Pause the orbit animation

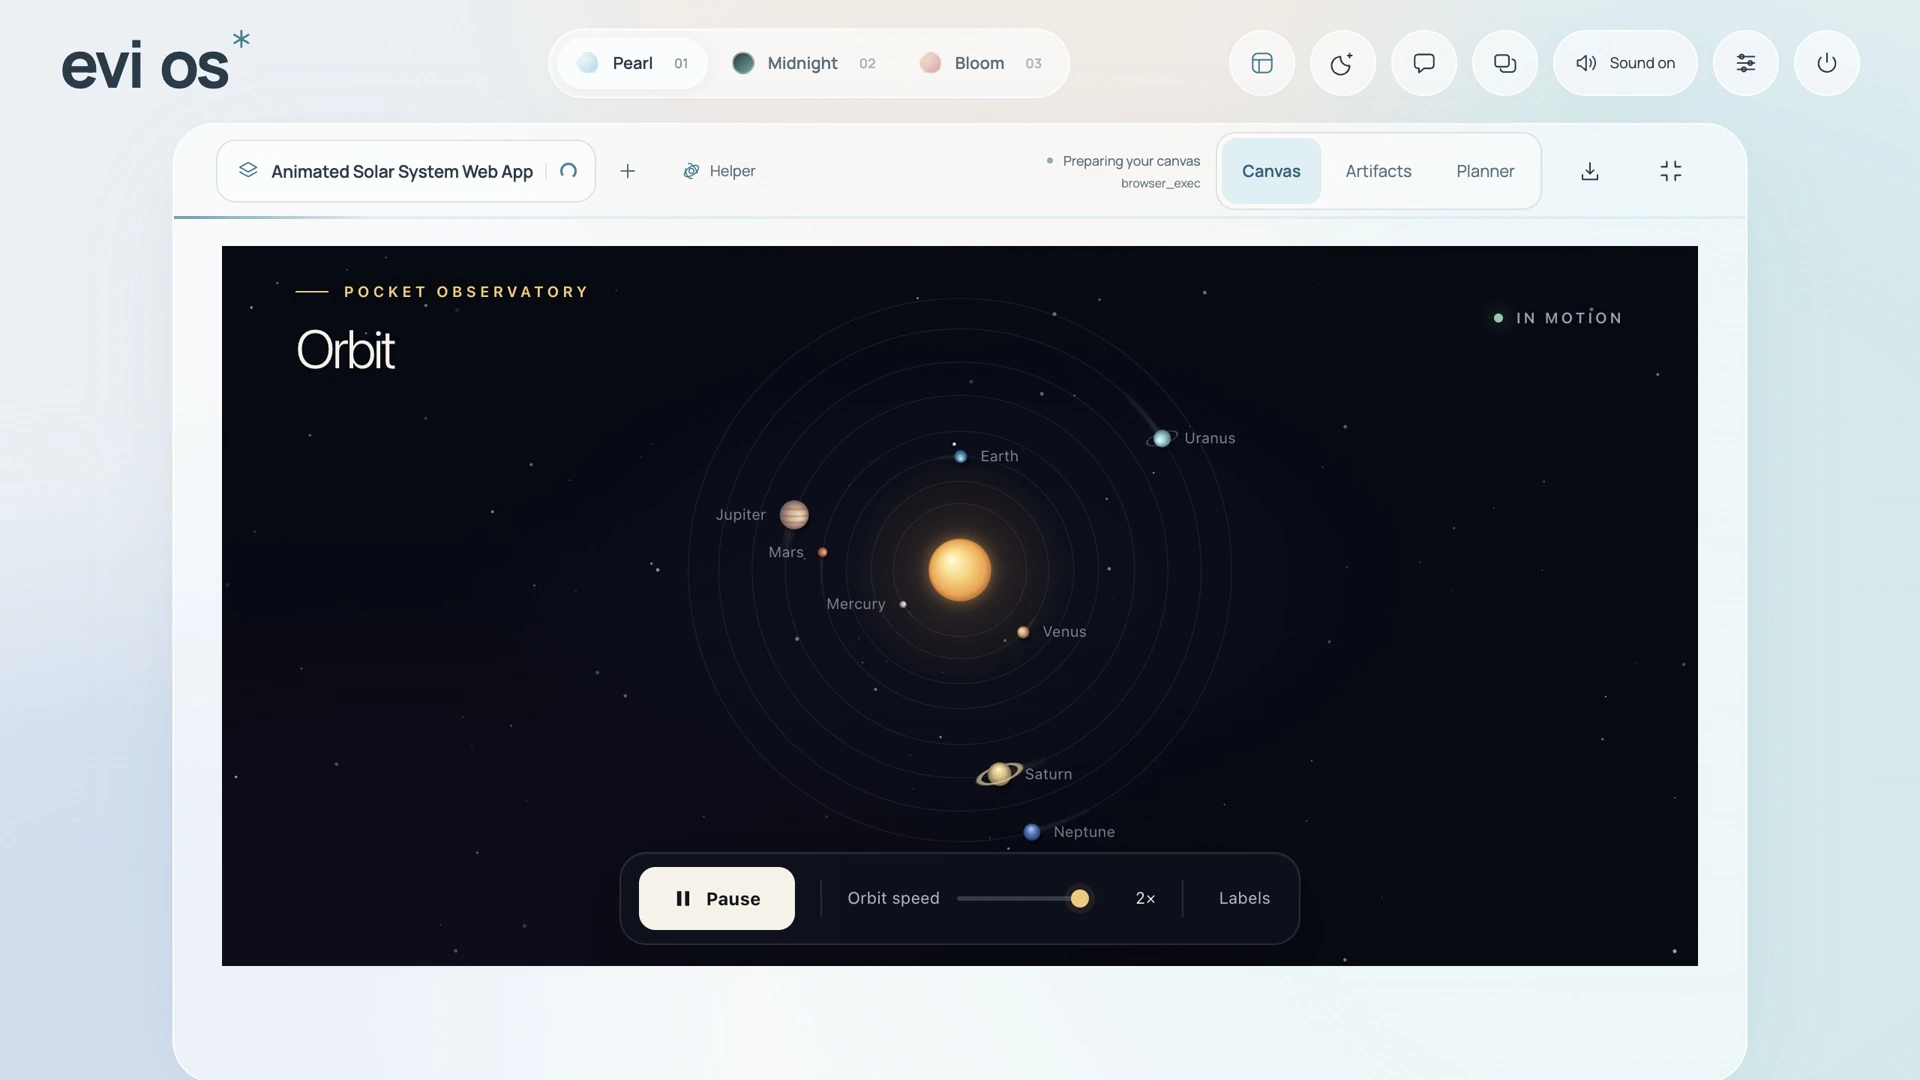(x=717, y=898)
